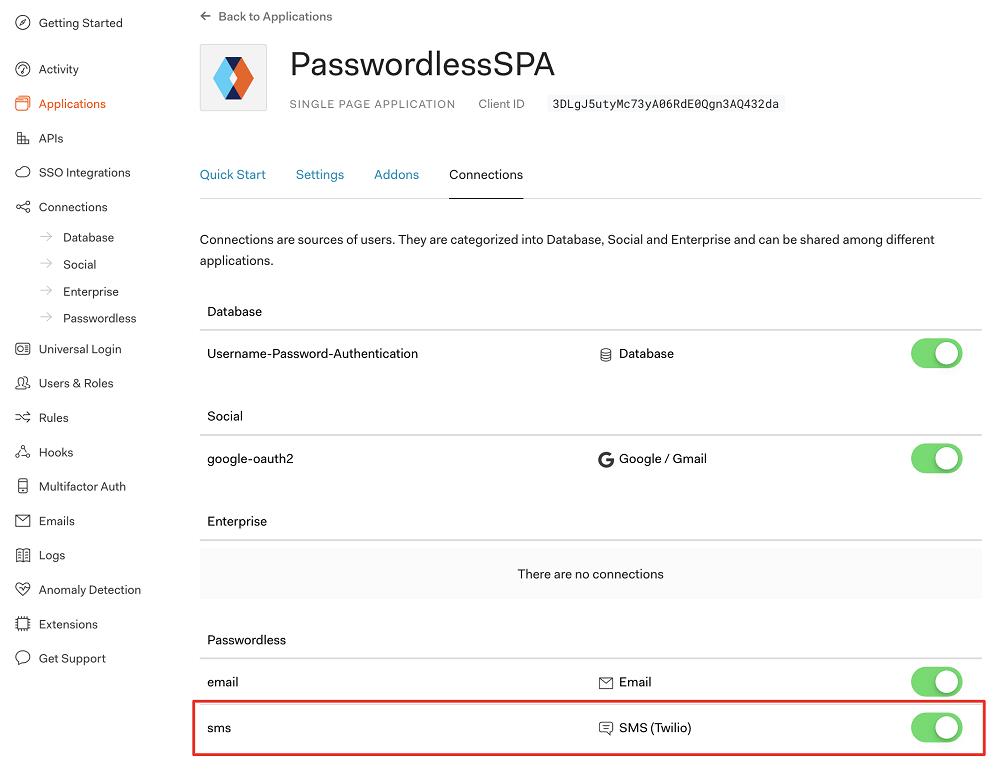Click the Anomaly Detection heart icon
This screenshot has width=1000, height=770.
(22, 589)
